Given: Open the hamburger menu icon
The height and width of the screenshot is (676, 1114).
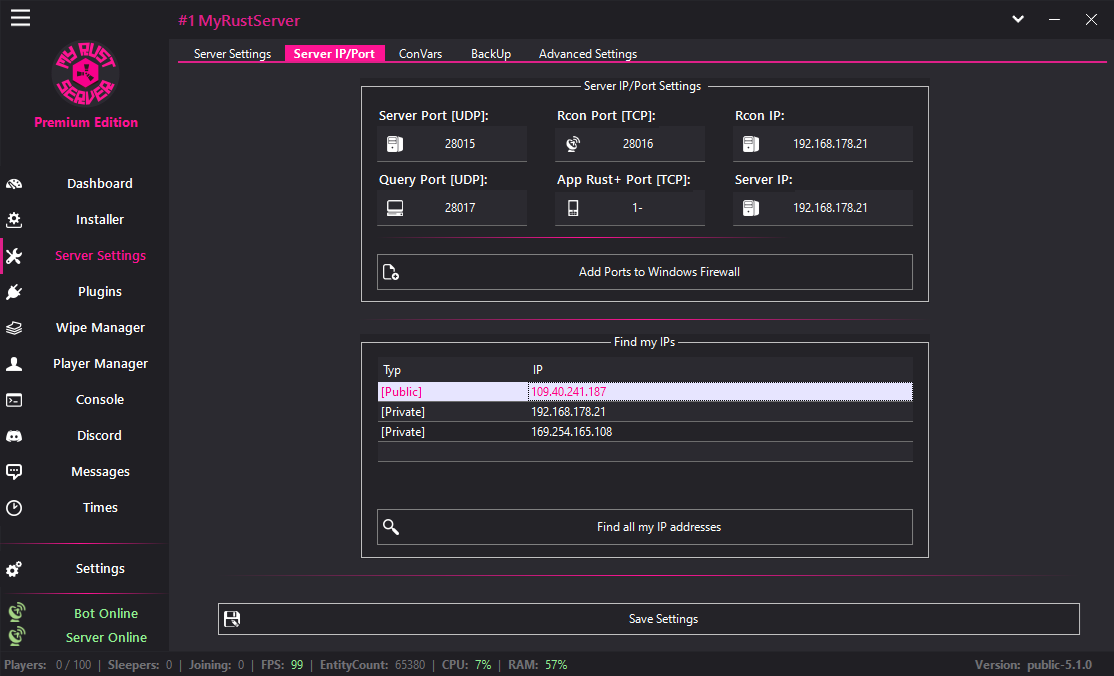Looking at the screenshot, I should [20, 18].
